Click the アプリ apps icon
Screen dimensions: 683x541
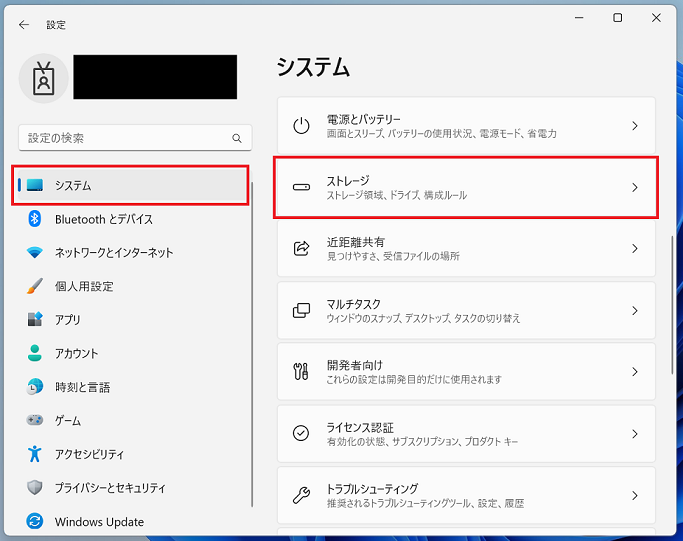point(35,319)
